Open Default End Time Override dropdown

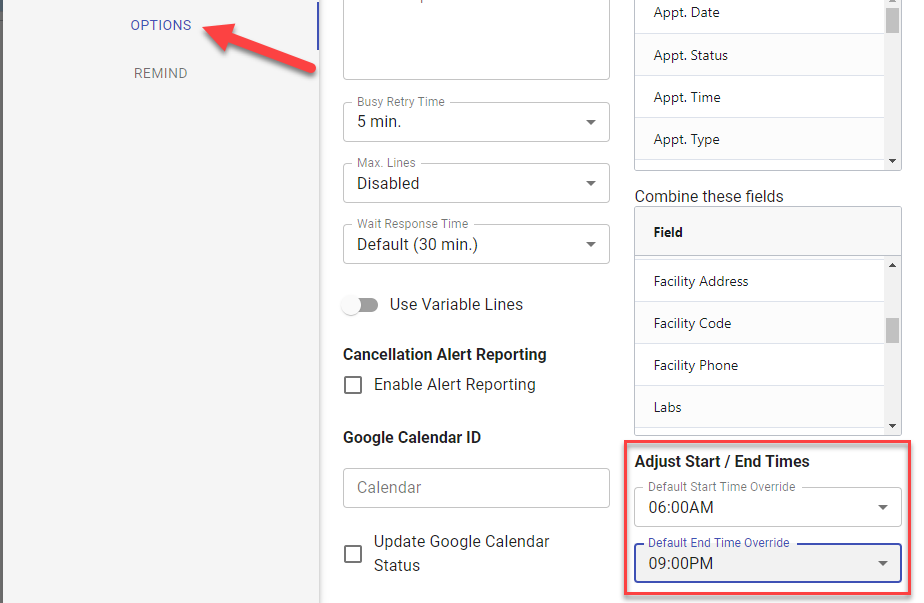767,563
